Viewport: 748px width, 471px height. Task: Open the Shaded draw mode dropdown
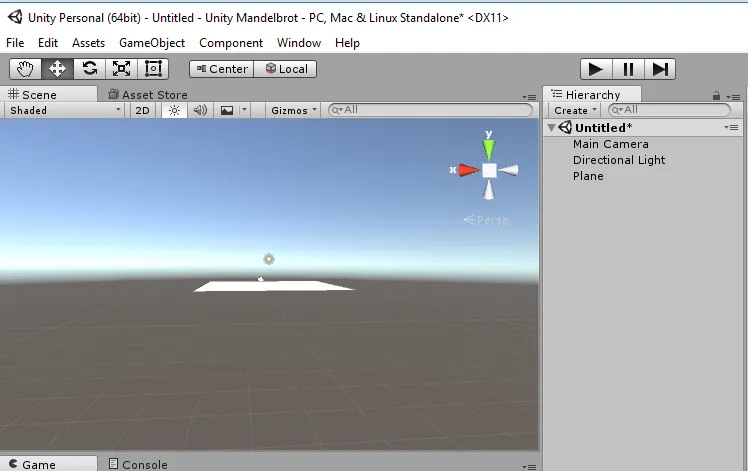tap(64, 110)
